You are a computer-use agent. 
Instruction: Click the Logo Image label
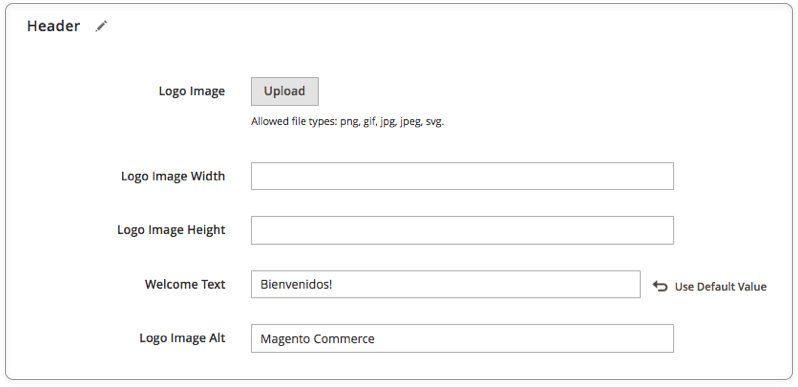[192, 91]
